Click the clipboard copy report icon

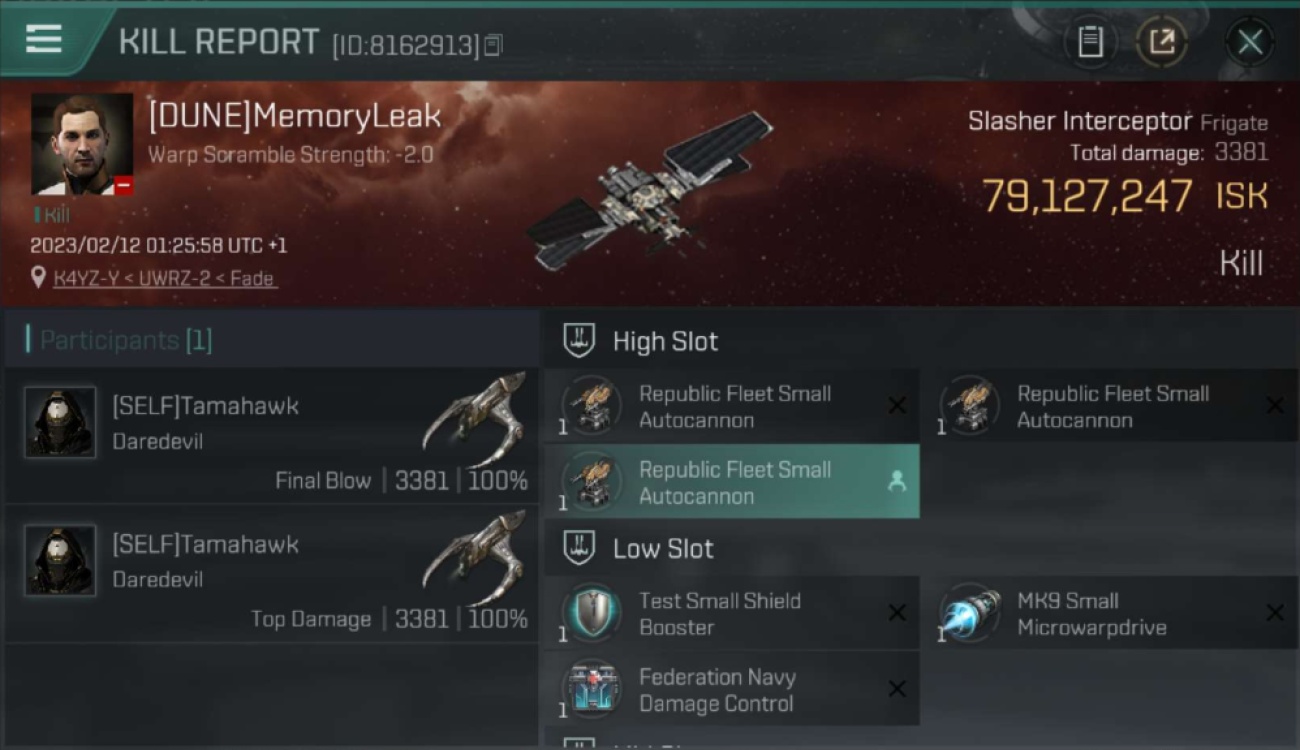point(1090,42)
